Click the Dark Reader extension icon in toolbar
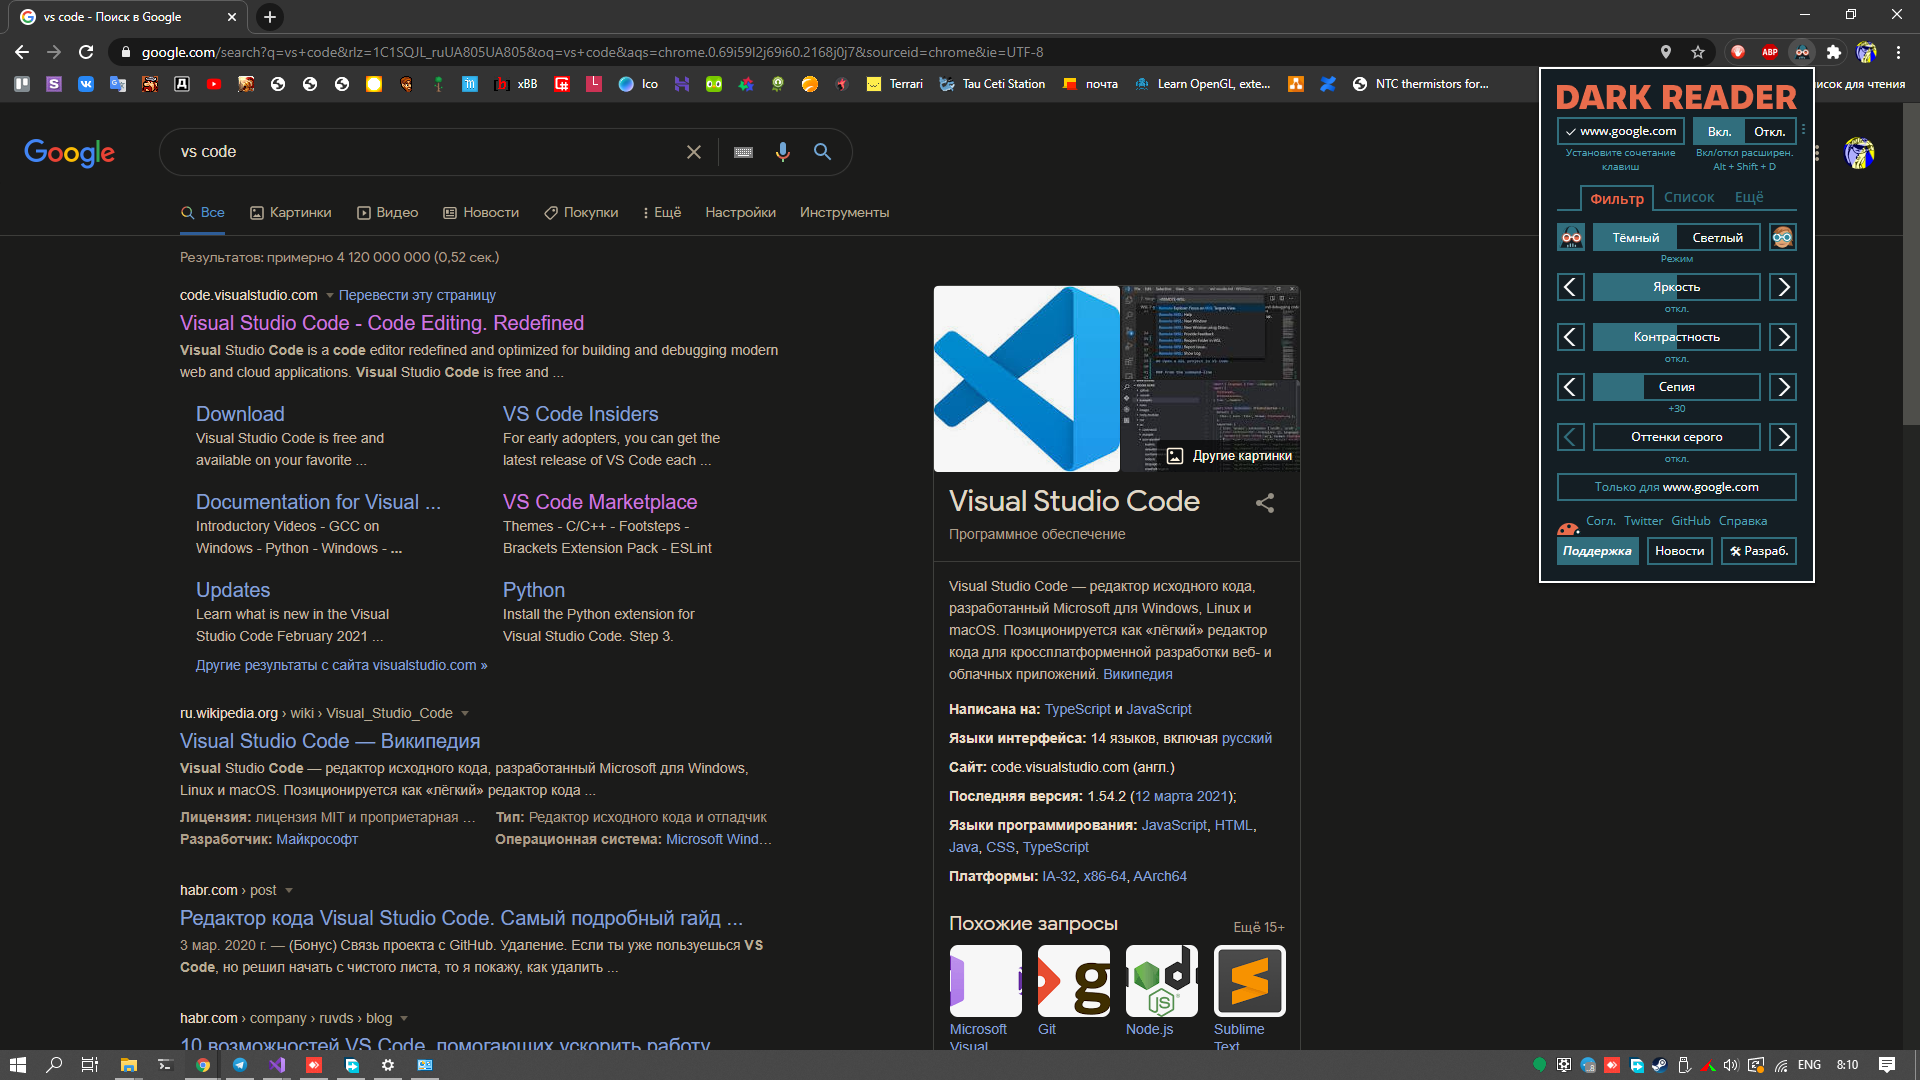The height and width of the screenshot is (1080, 1920). (x=1802, y=52)
